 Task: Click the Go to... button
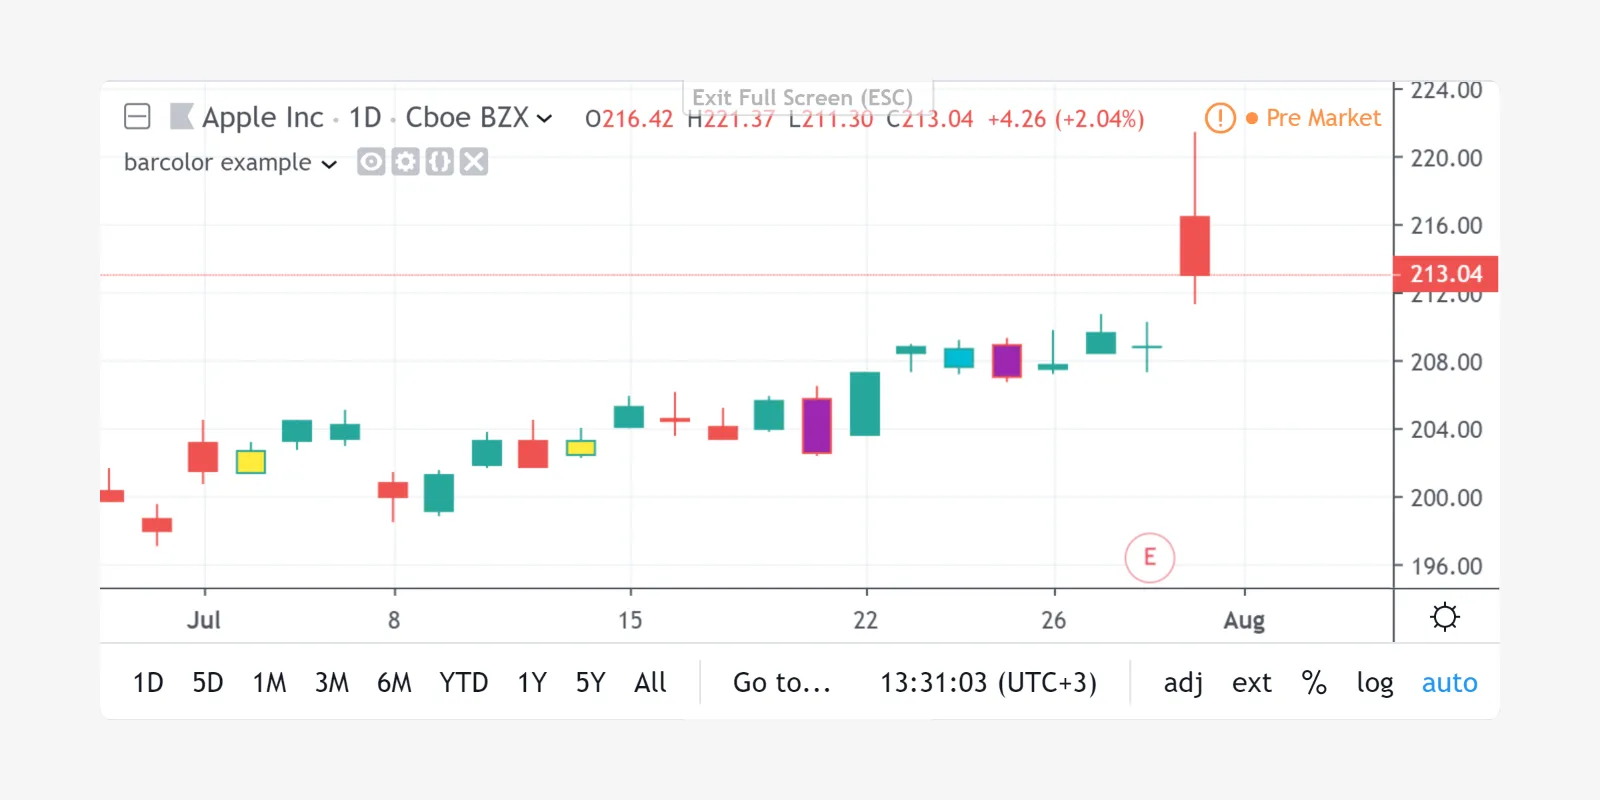[x=782, y=683]
